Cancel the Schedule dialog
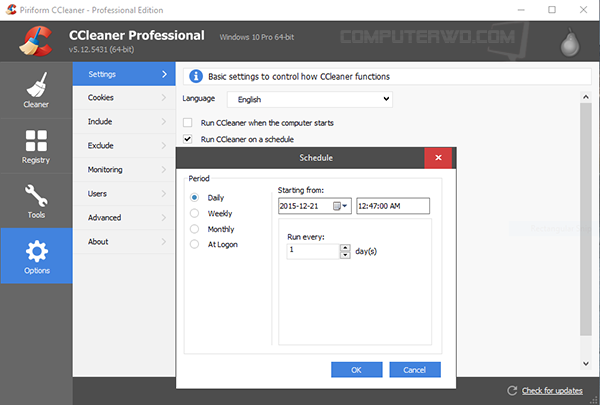This screenshot has height=405, width=600. (x=415, y=370)
